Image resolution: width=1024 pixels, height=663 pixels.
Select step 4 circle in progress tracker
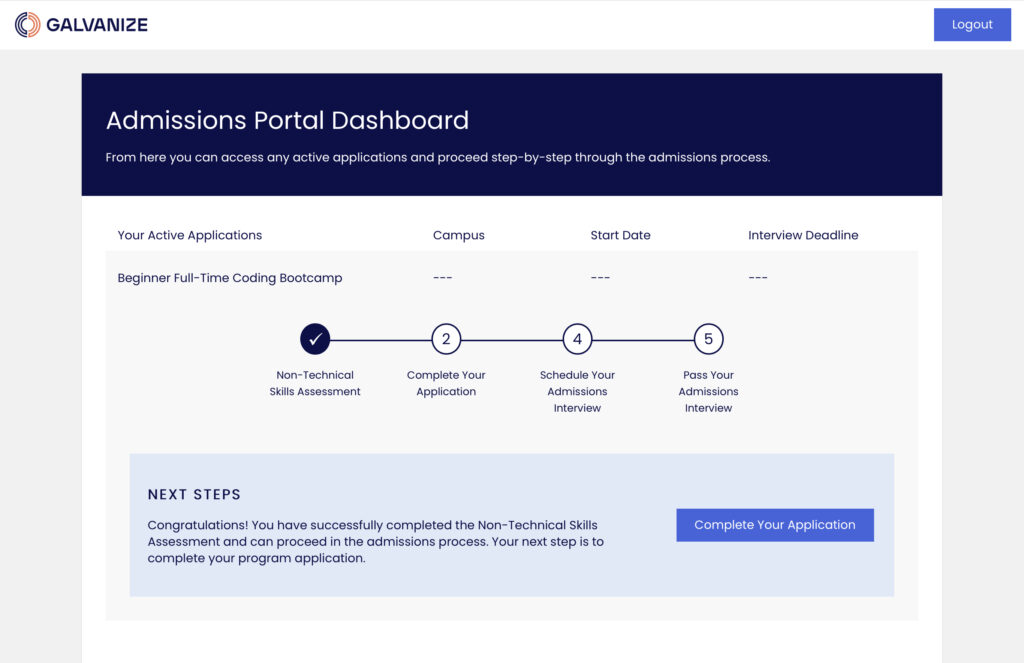577,339
